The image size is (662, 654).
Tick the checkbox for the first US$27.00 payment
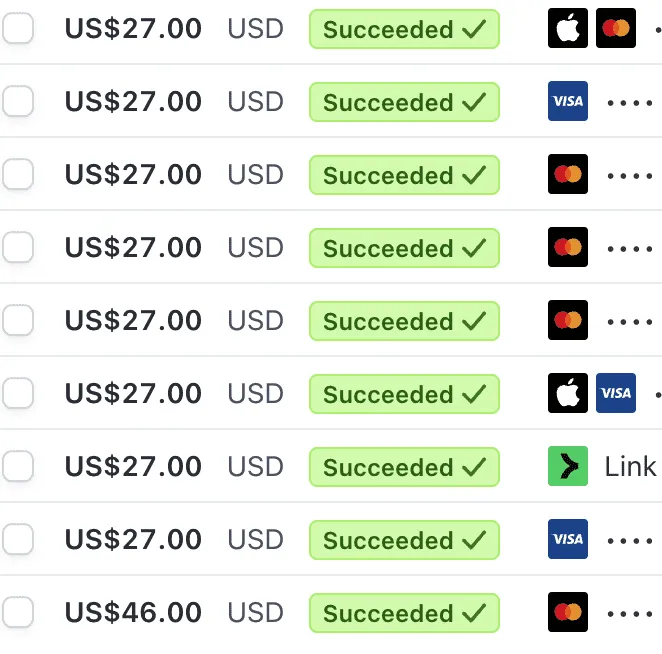pyautogui.click(x=18, y=28)
